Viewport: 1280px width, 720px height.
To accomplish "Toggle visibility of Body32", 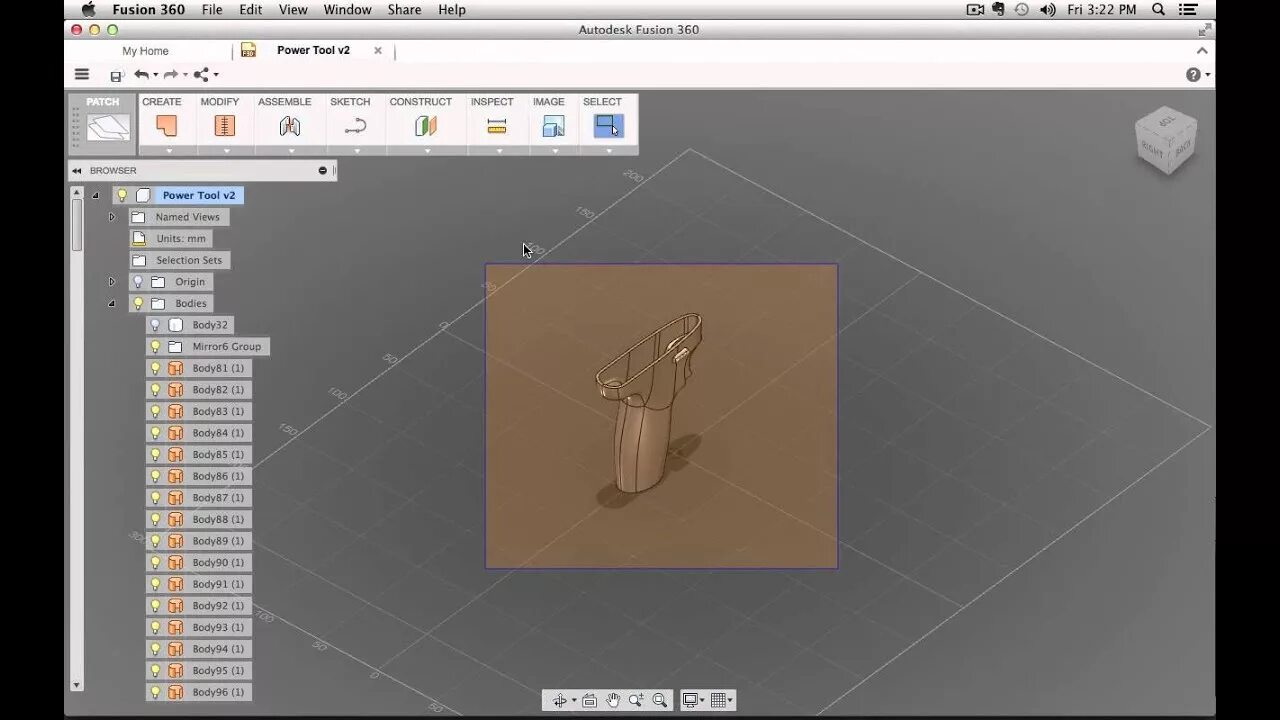I will tap(155, 325).
